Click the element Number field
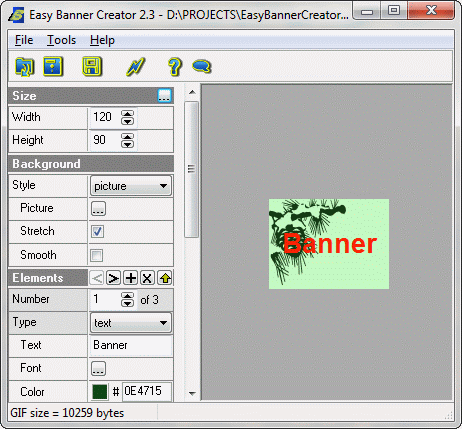This screenshot has height=429, width=462. point(105,299)
